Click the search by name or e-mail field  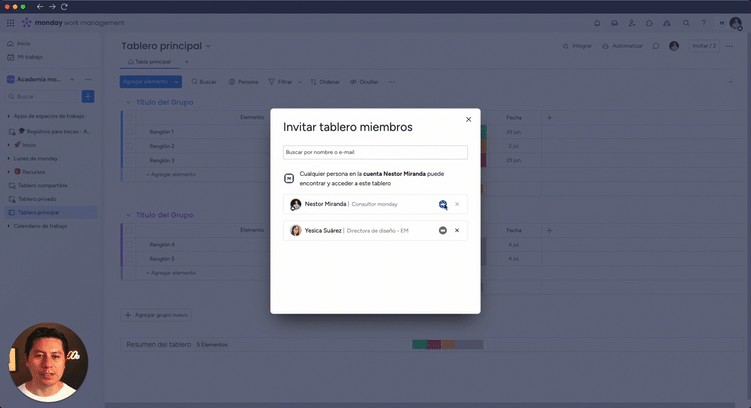(x=375, y=153)
